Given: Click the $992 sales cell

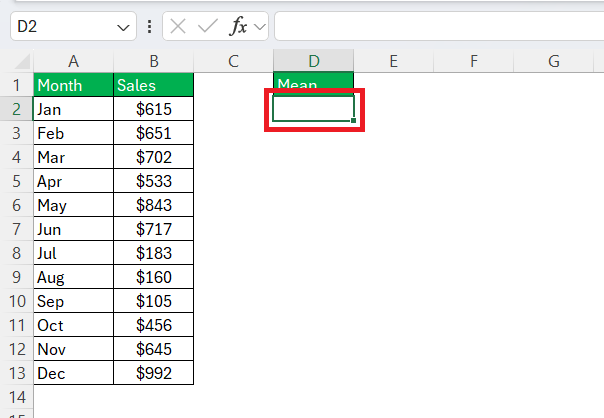Looking at the screenshot, I should (x=154, y=373).
